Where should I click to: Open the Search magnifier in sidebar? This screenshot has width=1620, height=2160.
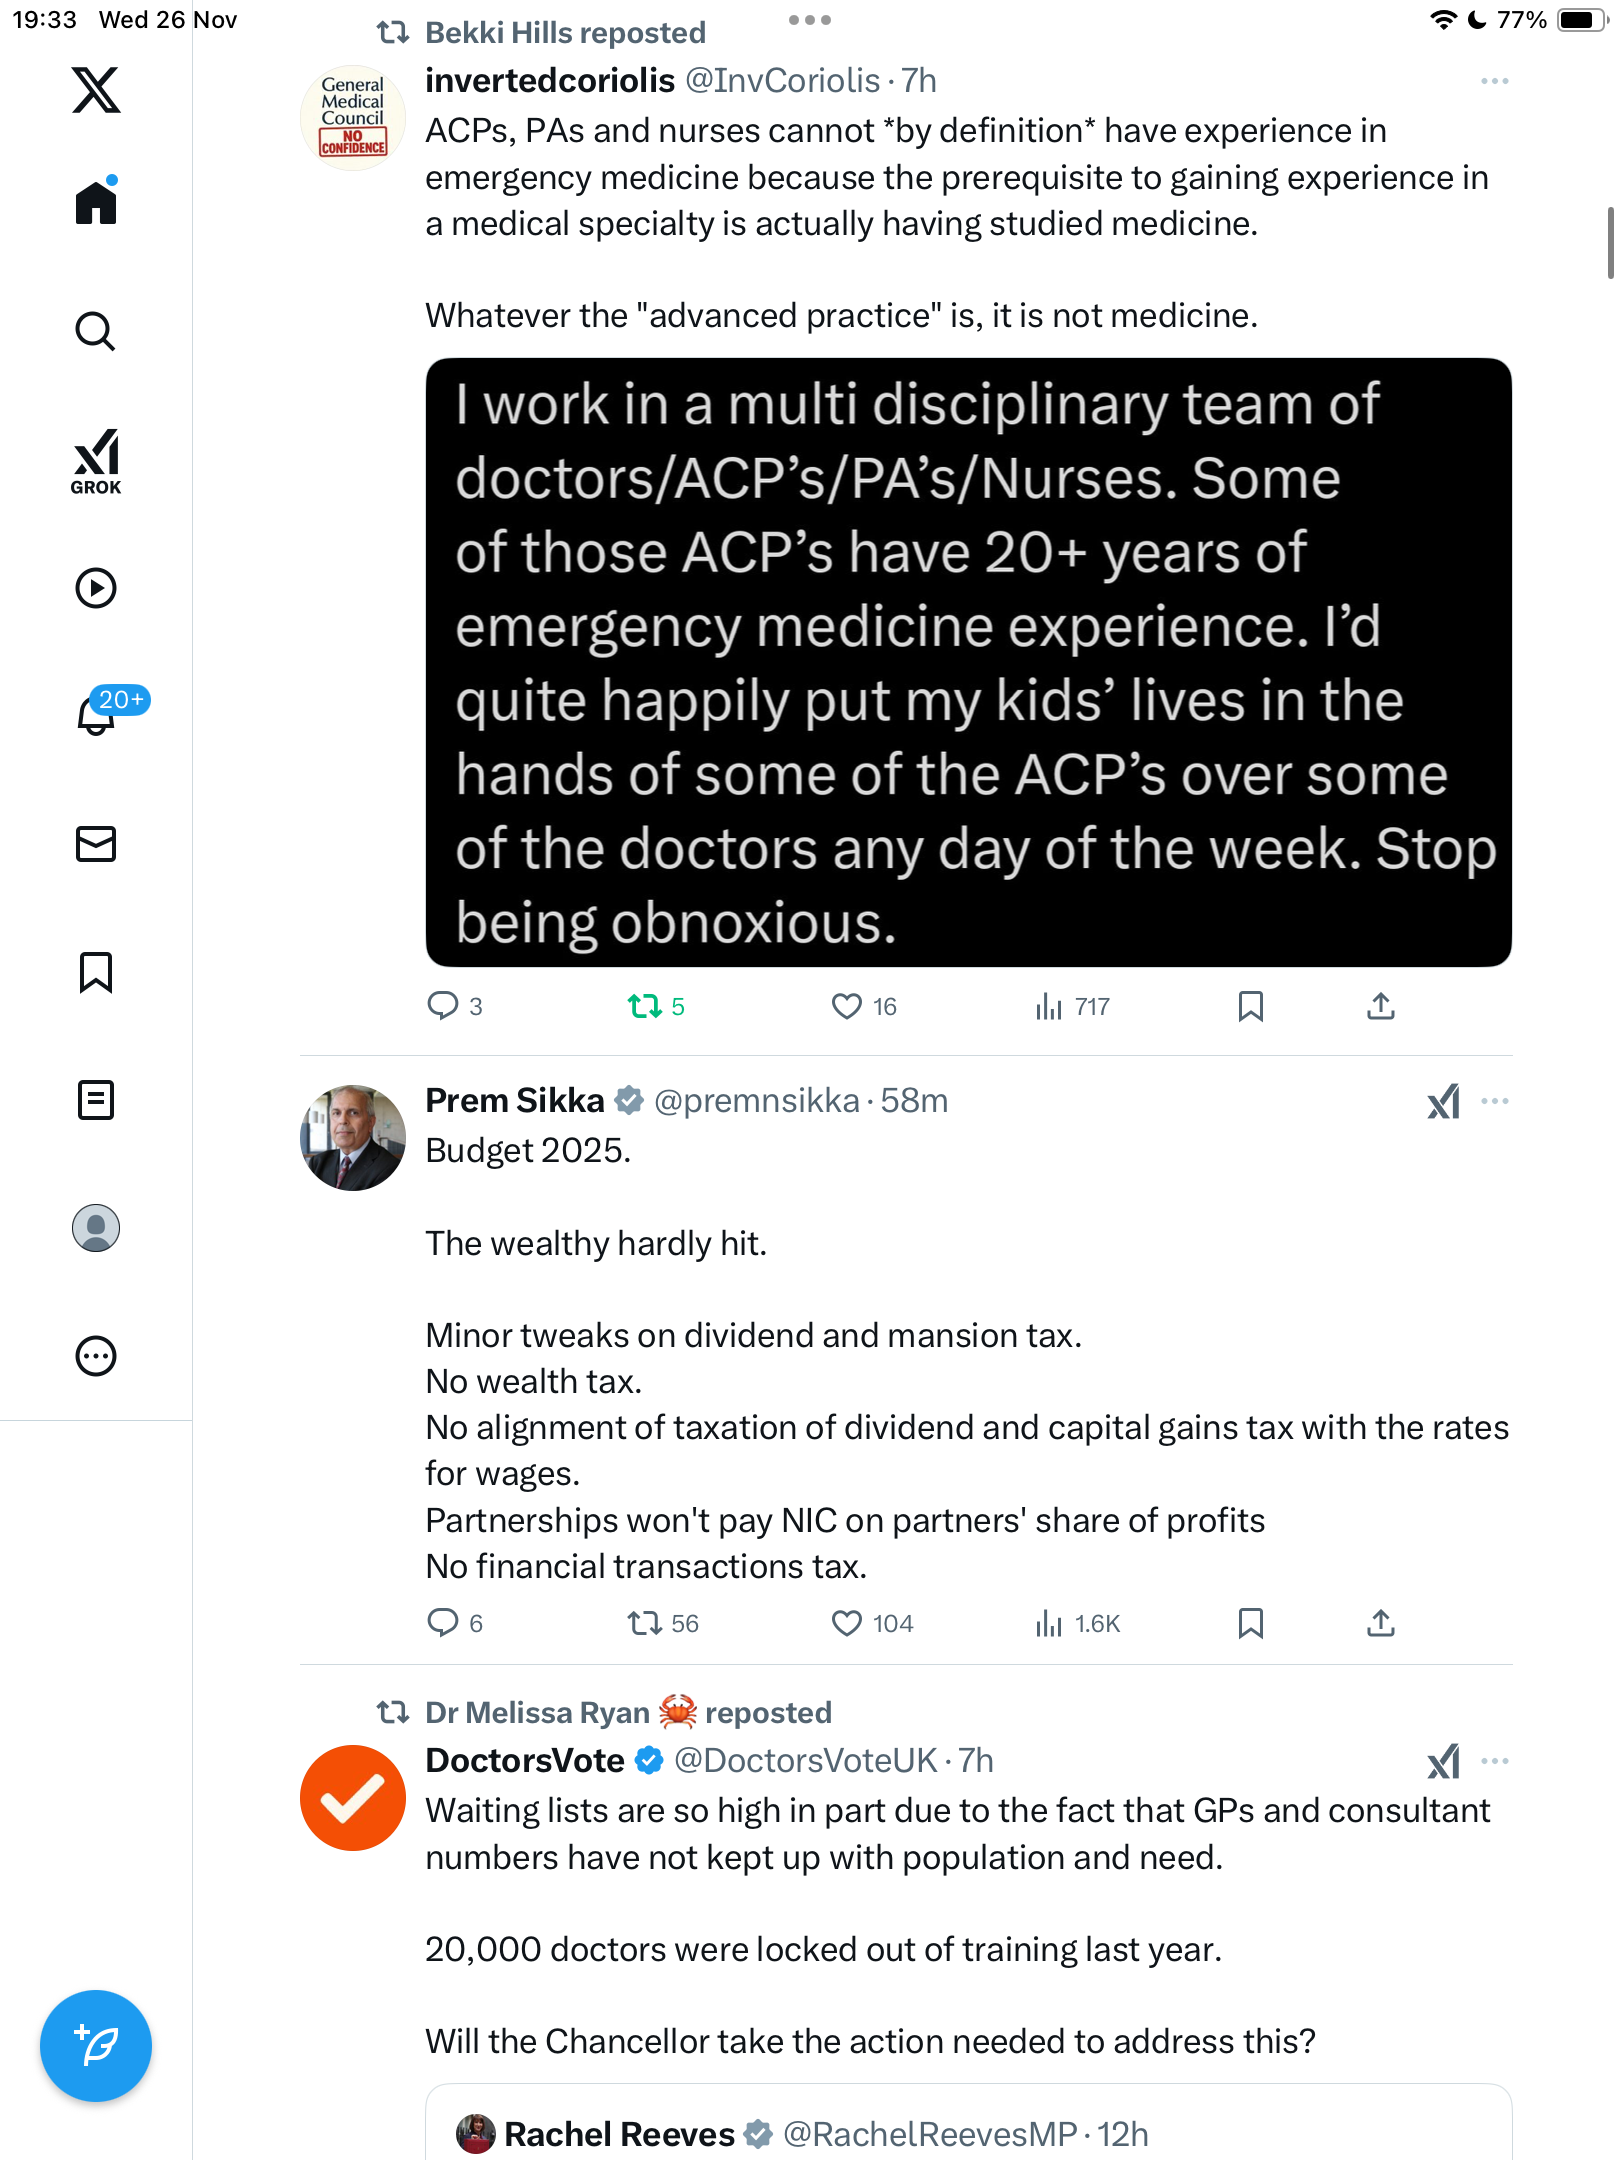(x=96, y=331)
